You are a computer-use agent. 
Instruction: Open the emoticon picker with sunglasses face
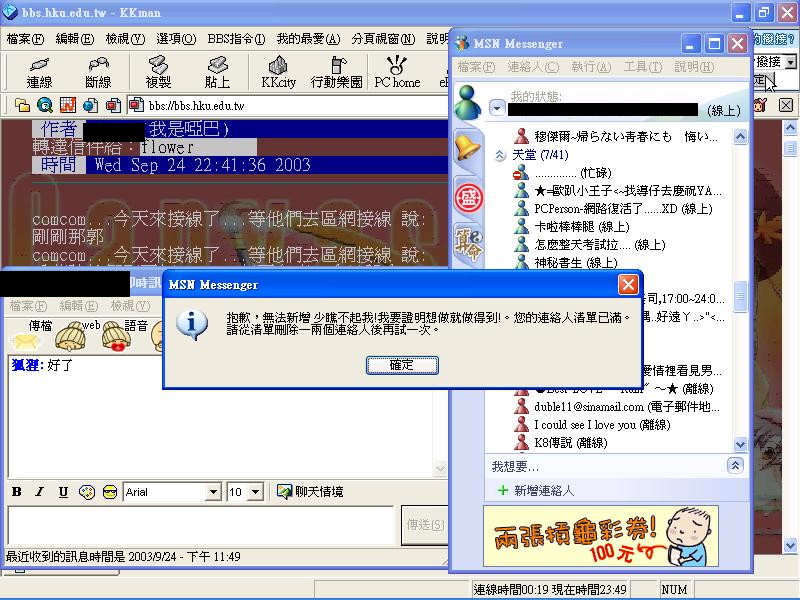click(110, 492)
